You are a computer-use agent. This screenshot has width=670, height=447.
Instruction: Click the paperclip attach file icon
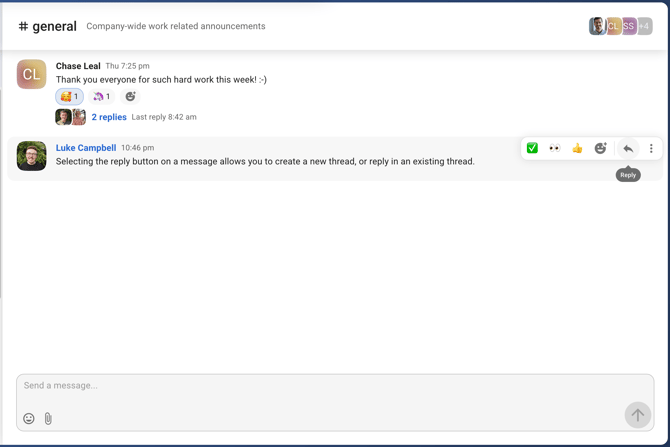point(48,419)
